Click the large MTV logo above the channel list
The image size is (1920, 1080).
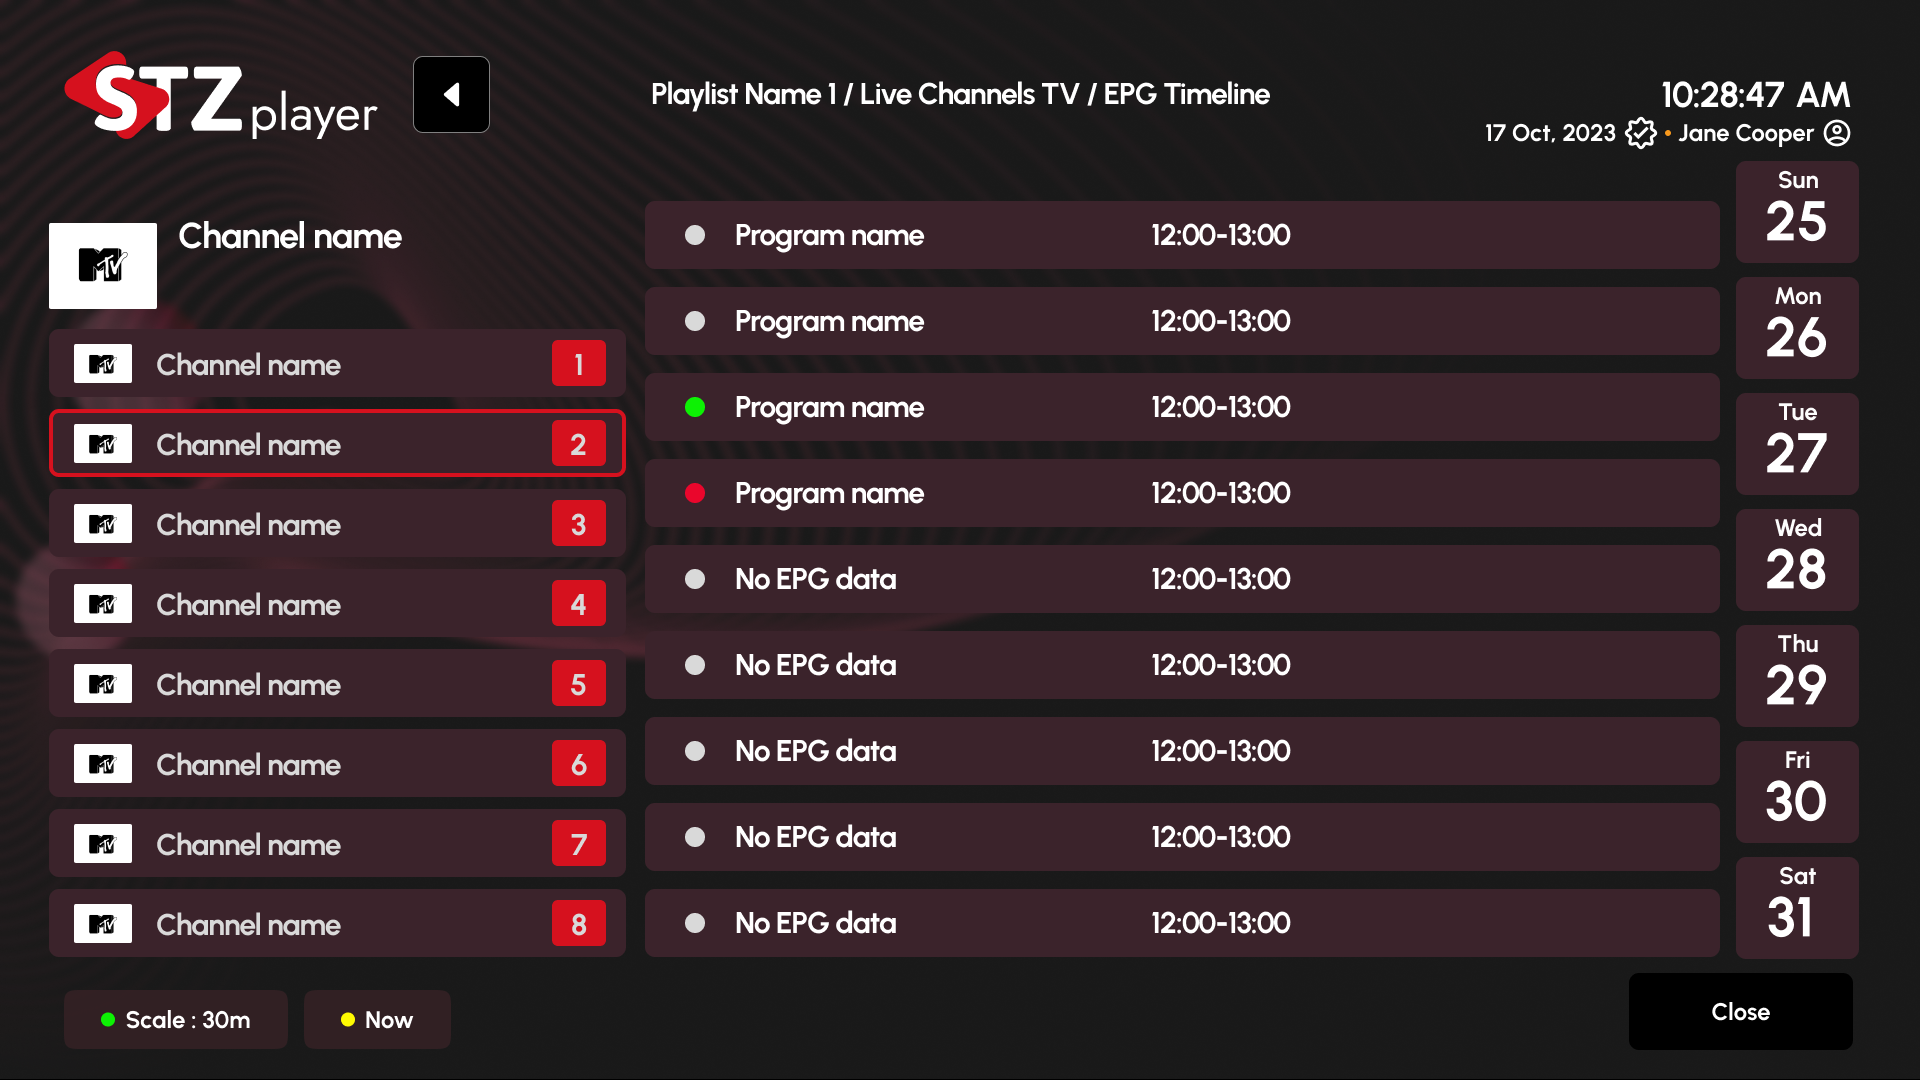(x=103, y=266)
